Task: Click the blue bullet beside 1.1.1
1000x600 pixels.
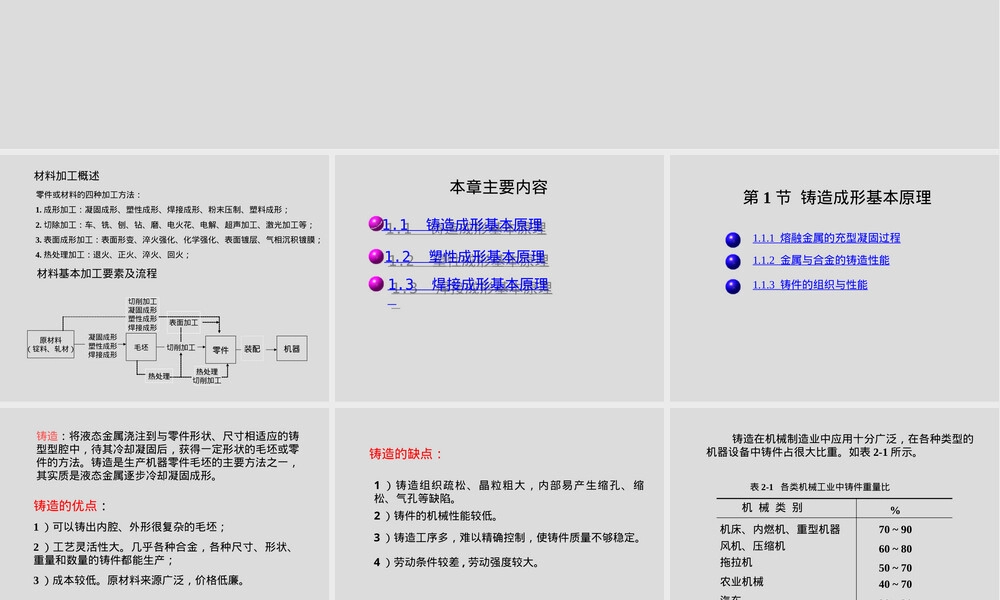Action: tap(733, 240)
